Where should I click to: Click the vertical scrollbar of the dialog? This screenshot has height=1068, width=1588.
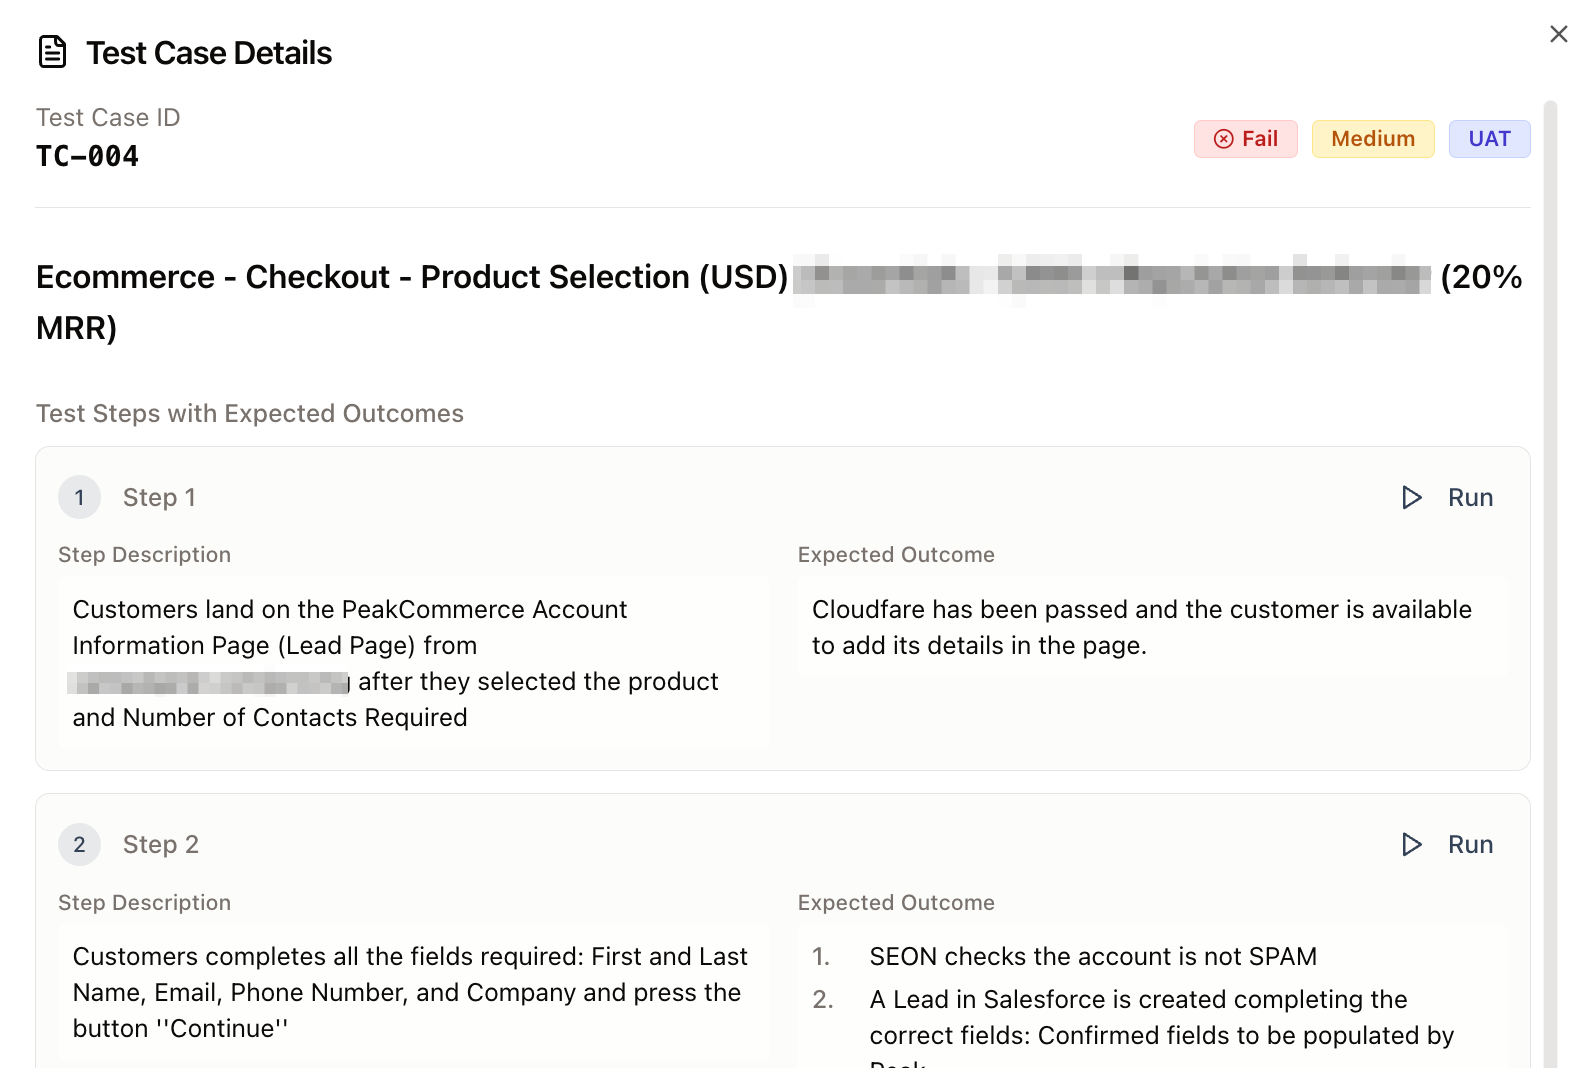click(1550, 500)
